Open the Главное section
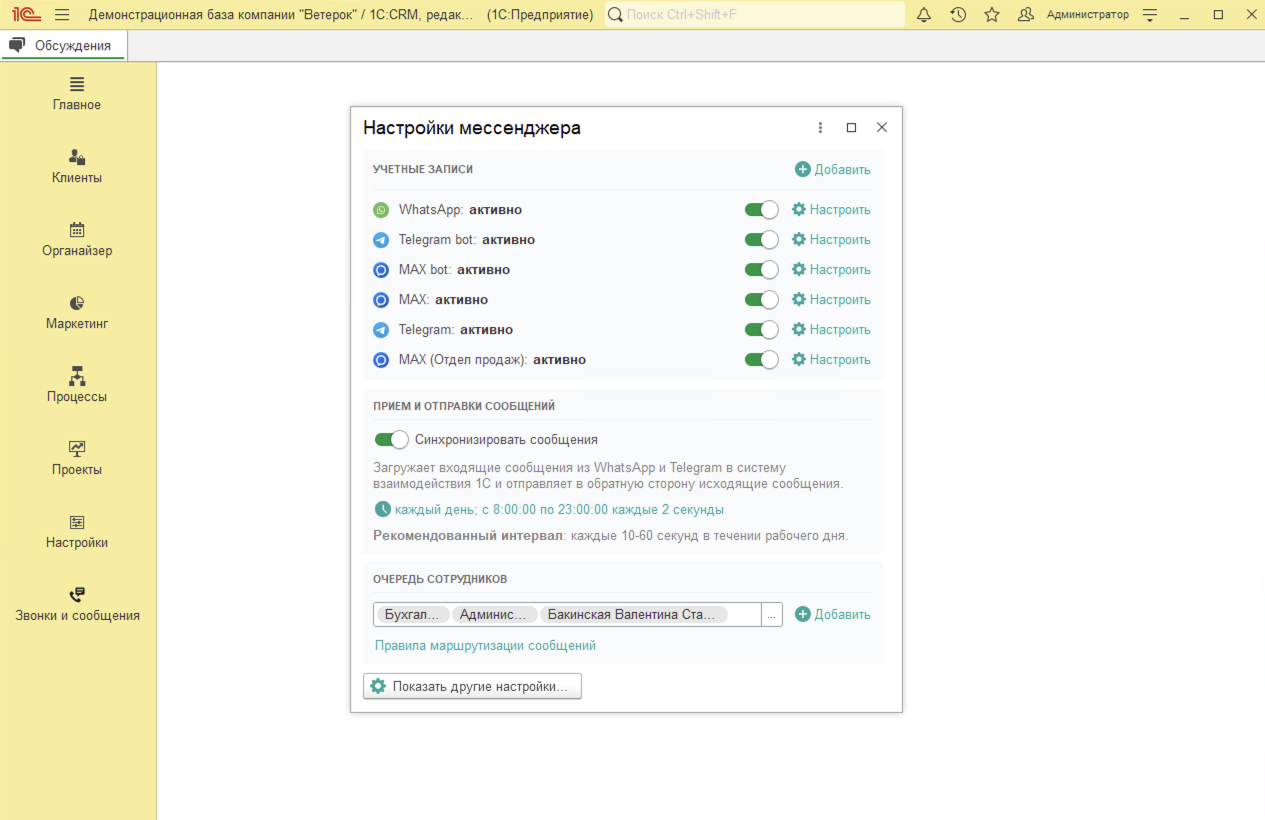Viewport: 1265px width, 820px height. [x=77, y=93]
